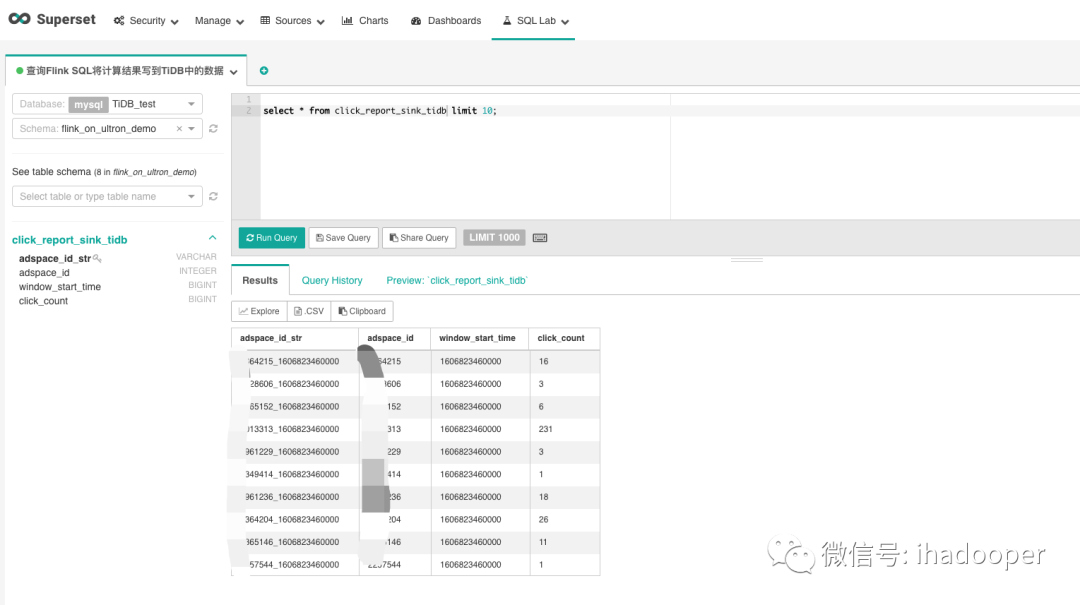Image resolution: width=1080 pixels, height=605 pixels.
Task: Open the Schema dropdown arrow
Action: pyautogui.click(x=191, y=129)
